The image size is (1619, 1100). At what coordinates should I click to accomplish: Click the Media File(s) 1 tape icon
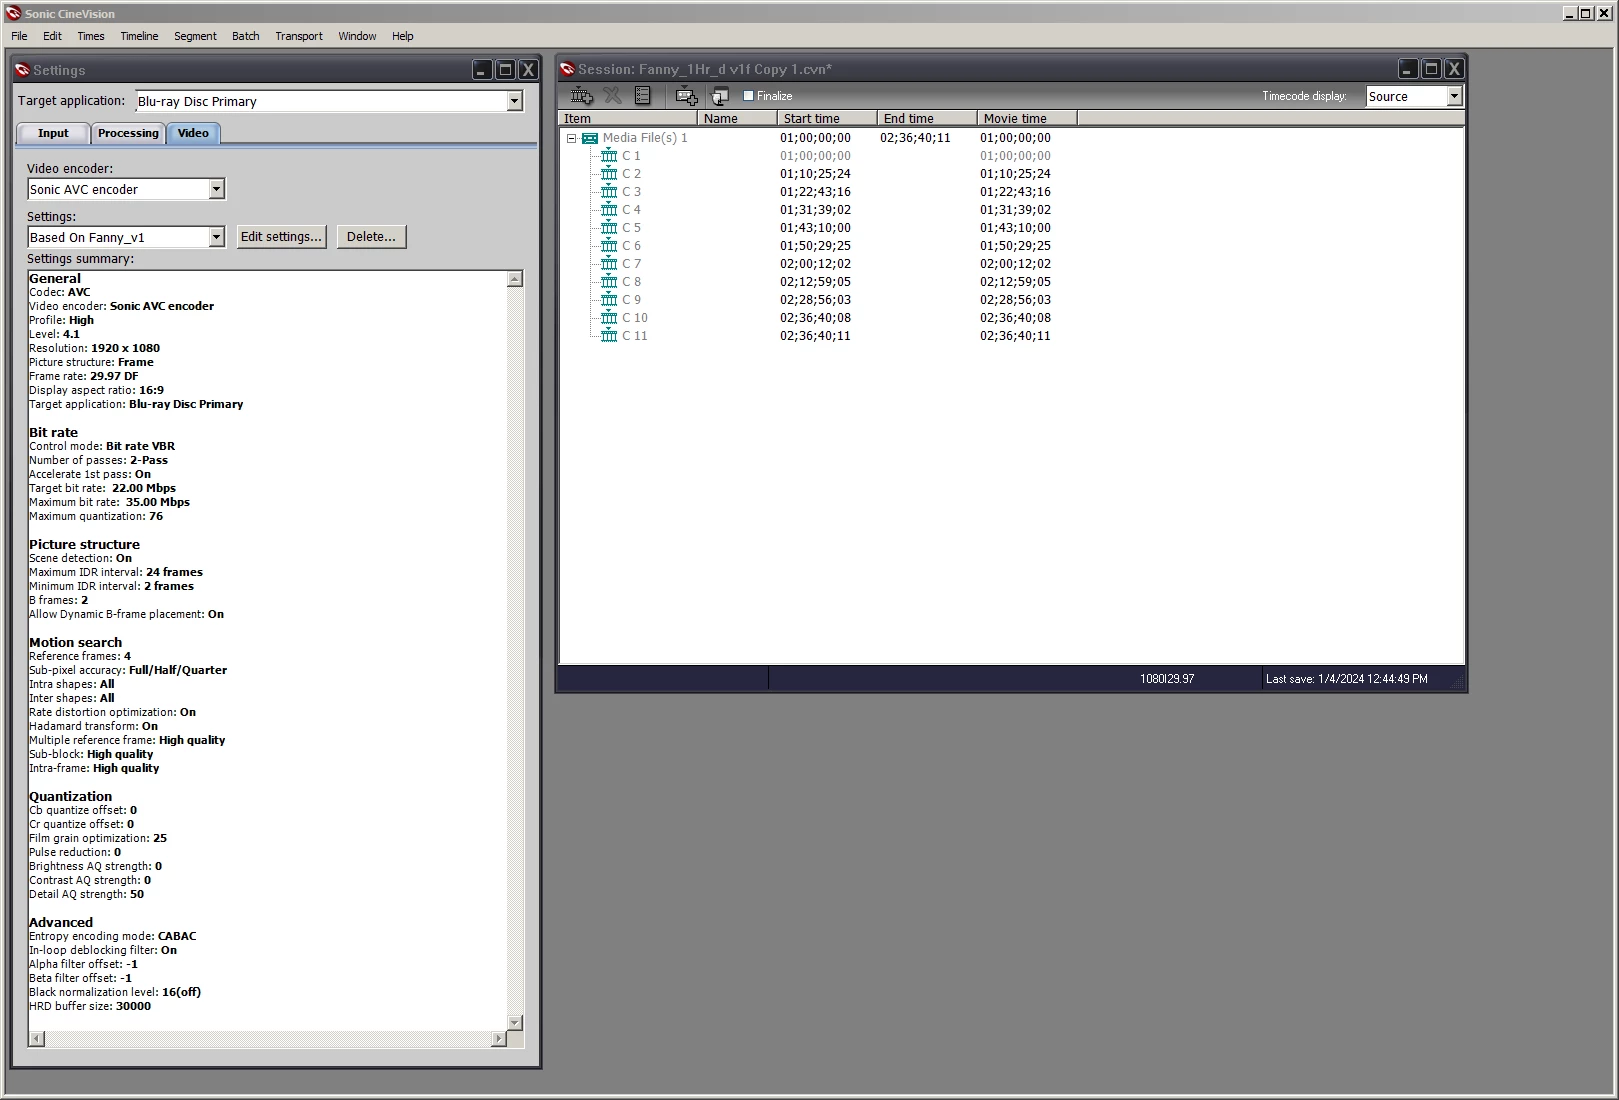(x=590, y=138)
